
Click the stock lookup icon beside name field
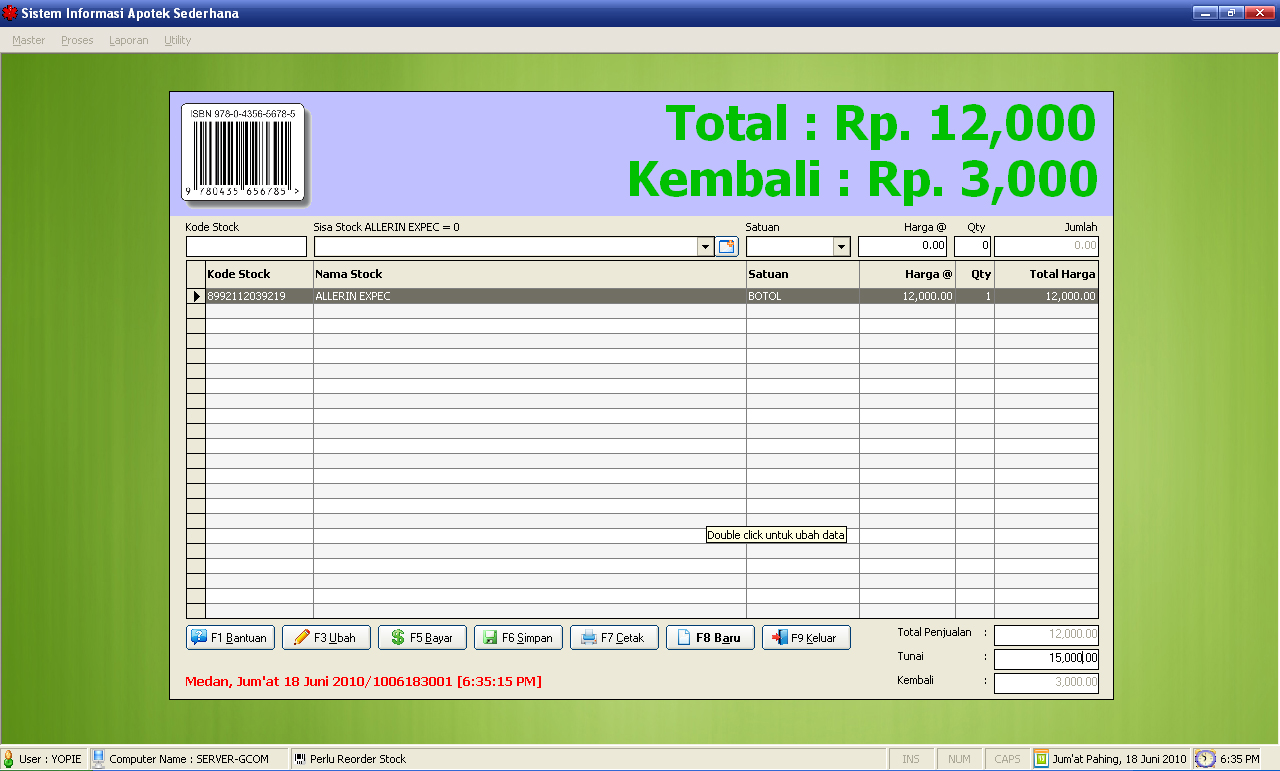pyautogui.click(x=727, y=247)
